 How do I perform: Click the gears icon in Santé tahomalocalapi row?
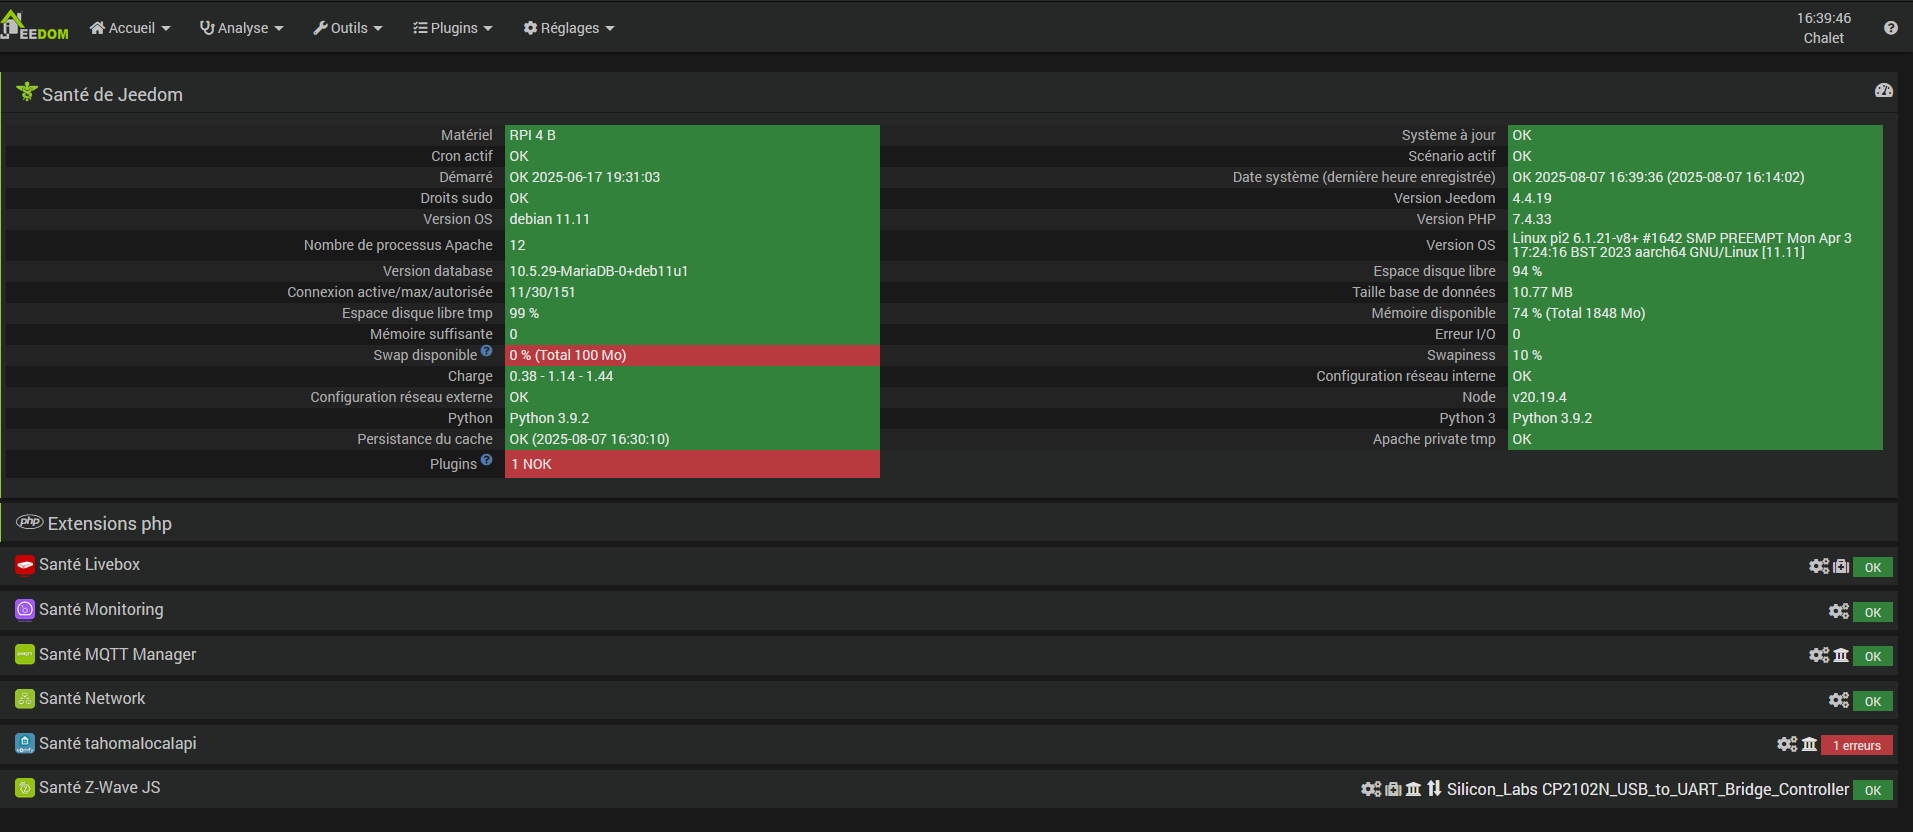[1787, 744]
